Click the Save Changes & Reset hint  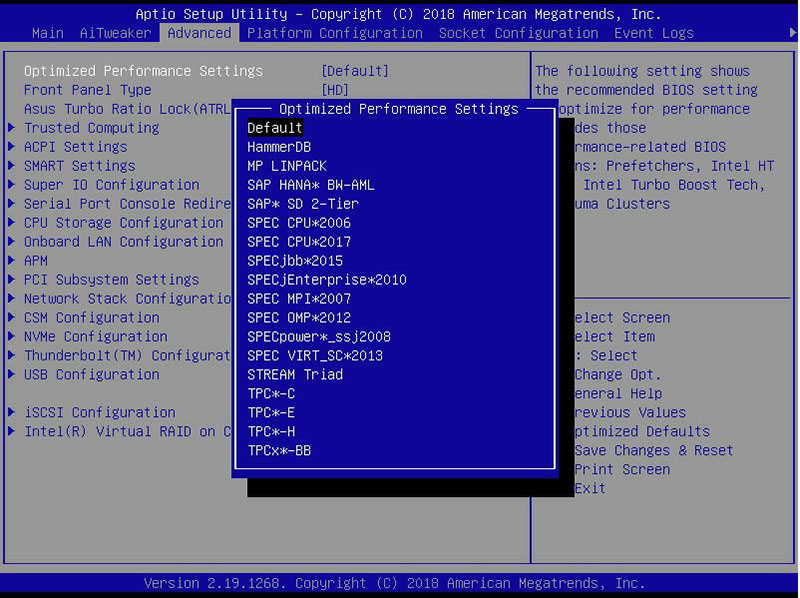tap(654, 451)
